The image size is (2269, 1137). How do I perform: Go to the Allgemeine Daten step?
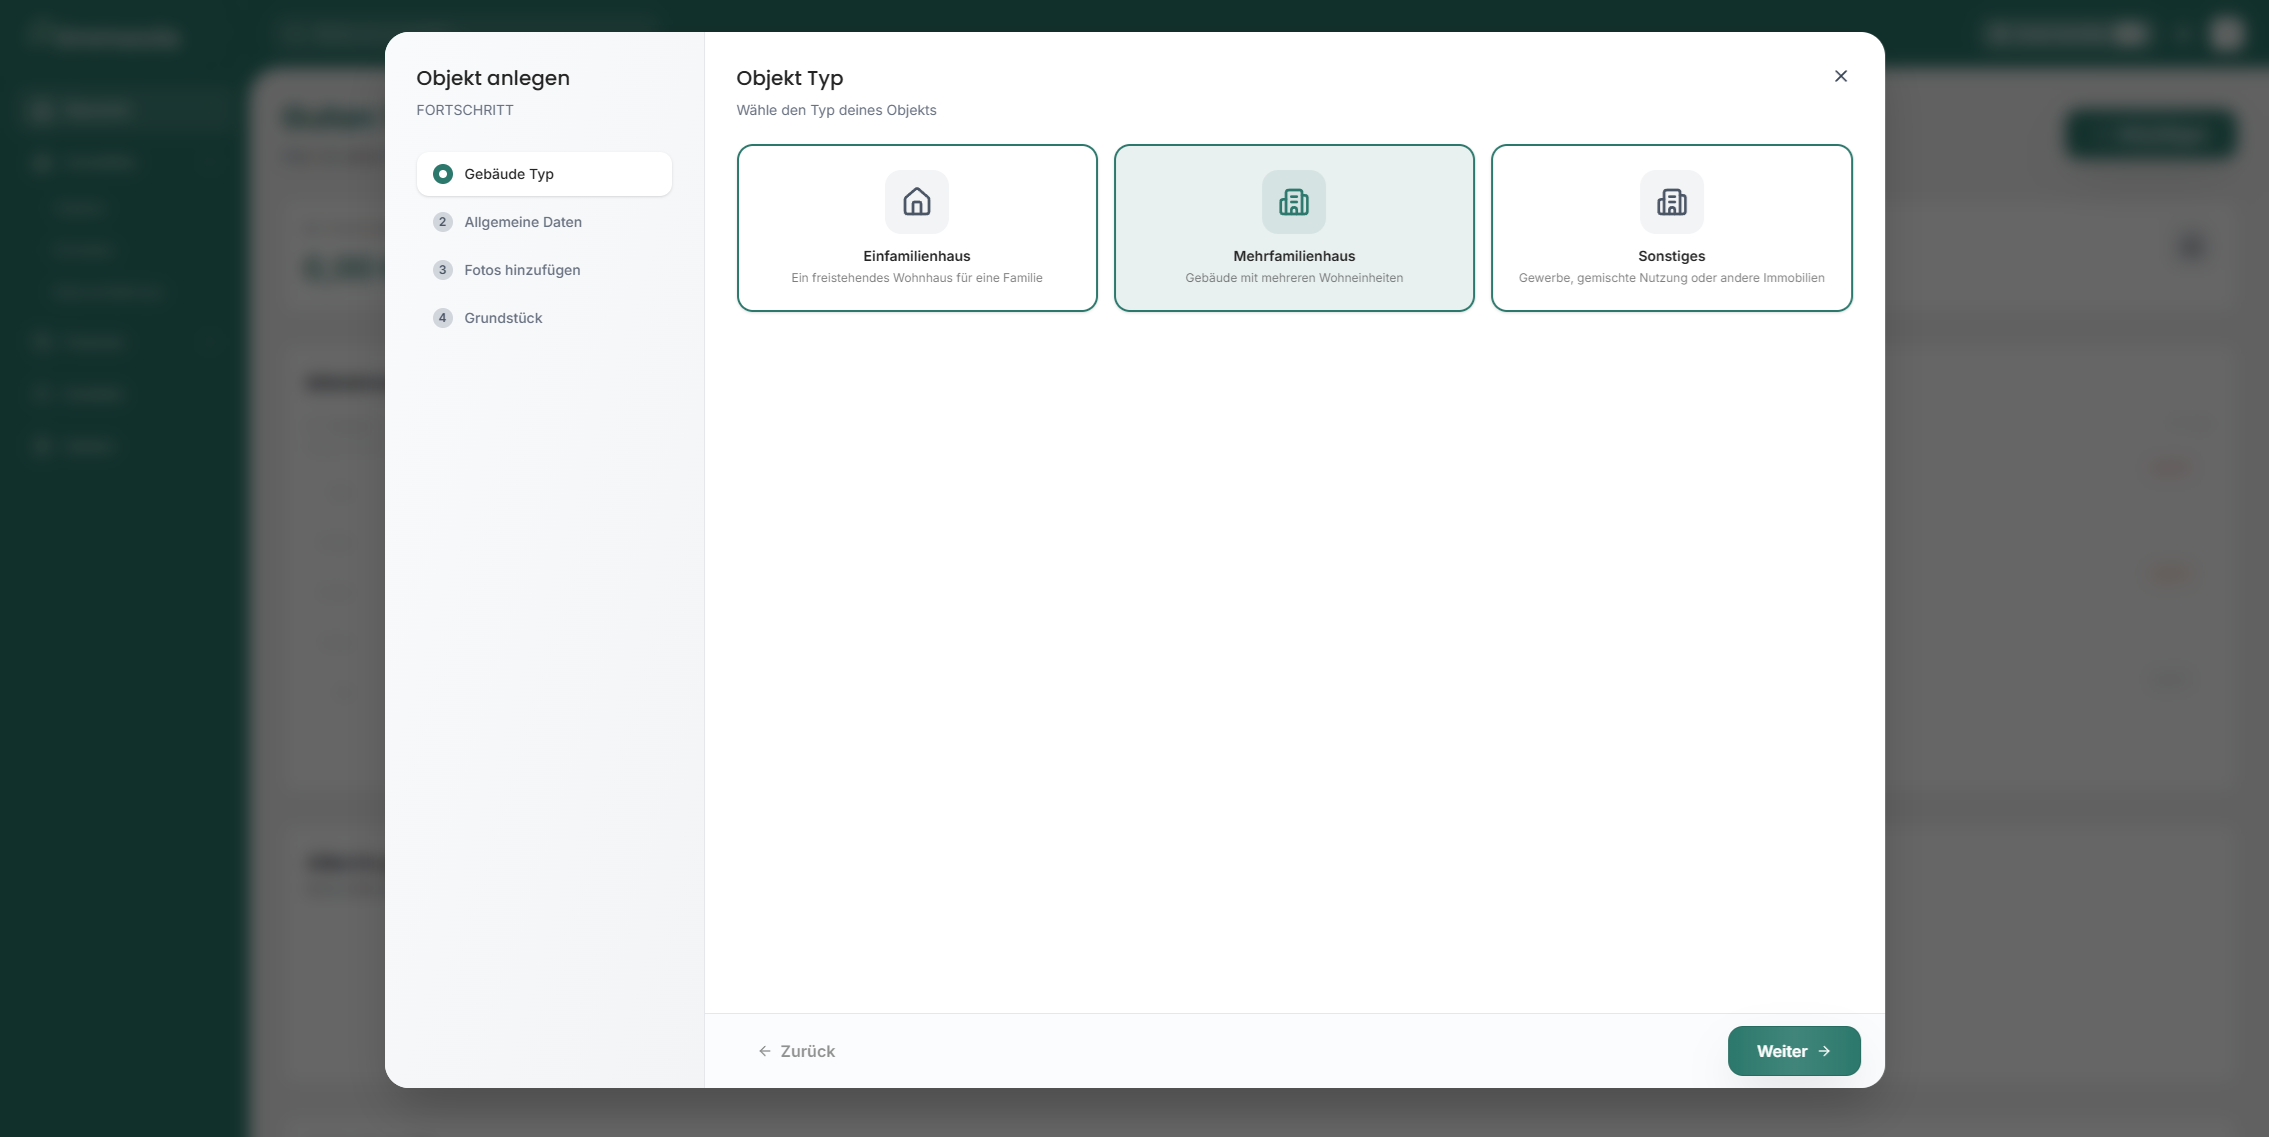click(x=544, y=222)
